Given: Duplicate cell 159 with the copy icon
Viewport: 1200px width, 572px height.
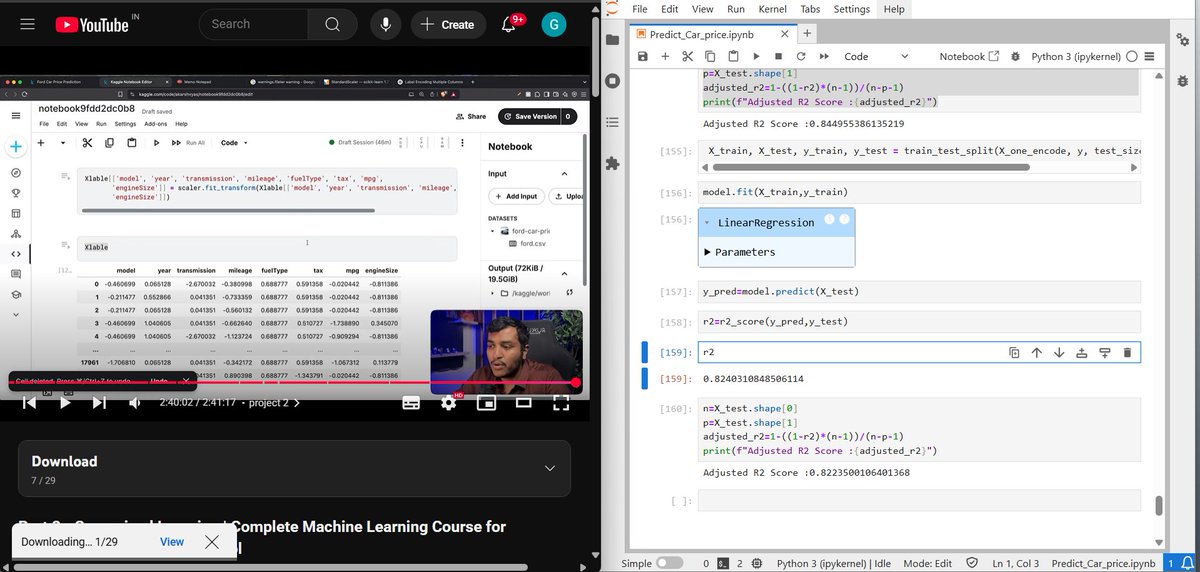Looking at the screenshot, I should pyautogui.click(x=1014, y=352).
